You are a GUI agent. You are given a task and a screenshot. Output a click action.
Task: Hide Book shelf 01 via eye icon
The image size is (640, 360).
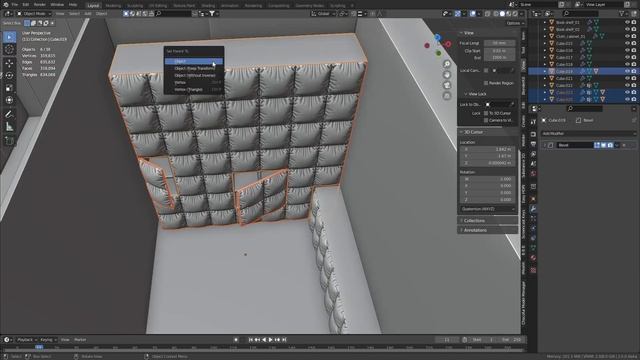click(x=627, y=22)
